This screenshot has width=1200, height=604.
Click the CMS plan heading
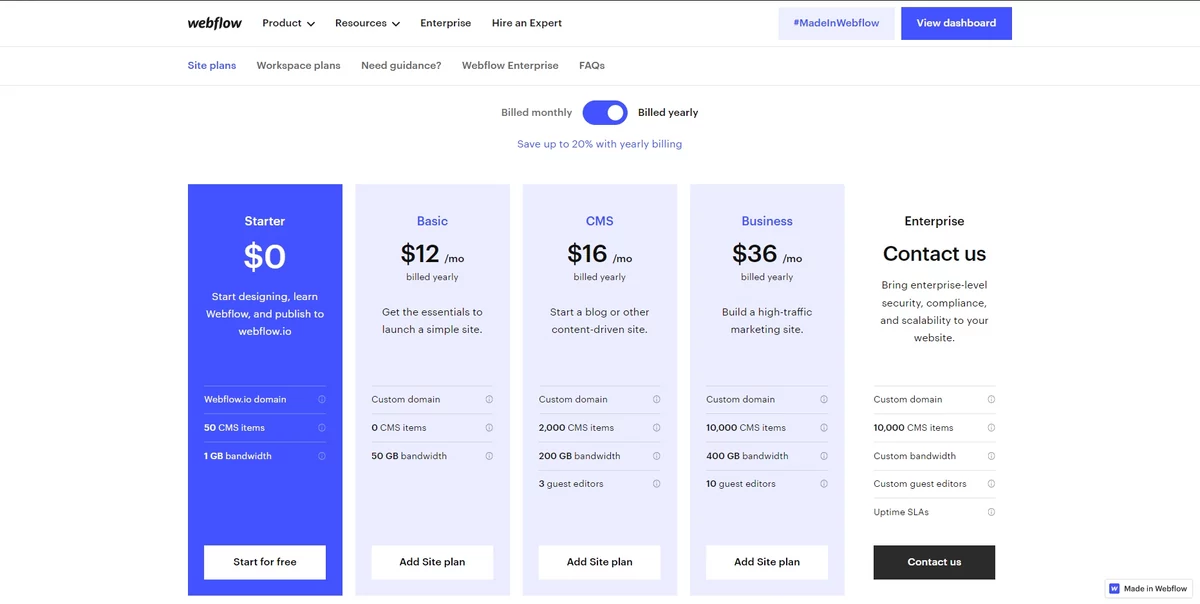tap(600, 221)
